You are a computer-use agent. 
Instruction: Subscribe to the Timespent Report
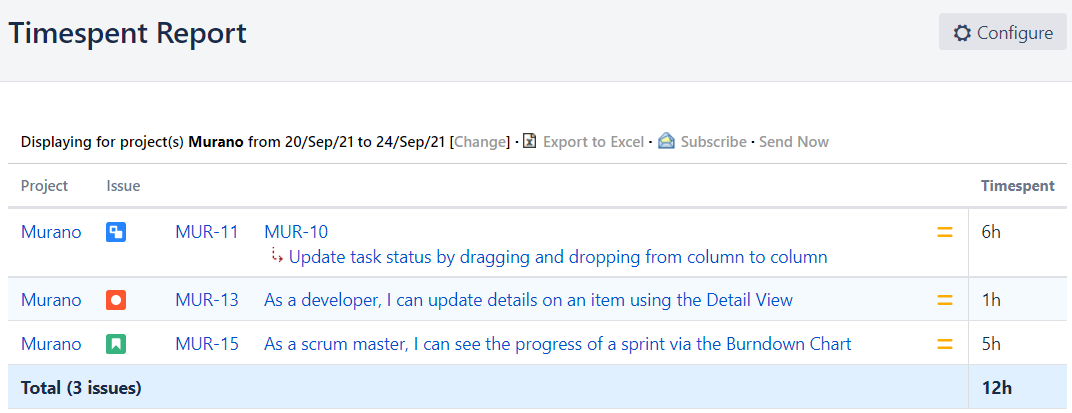[713, 142]
